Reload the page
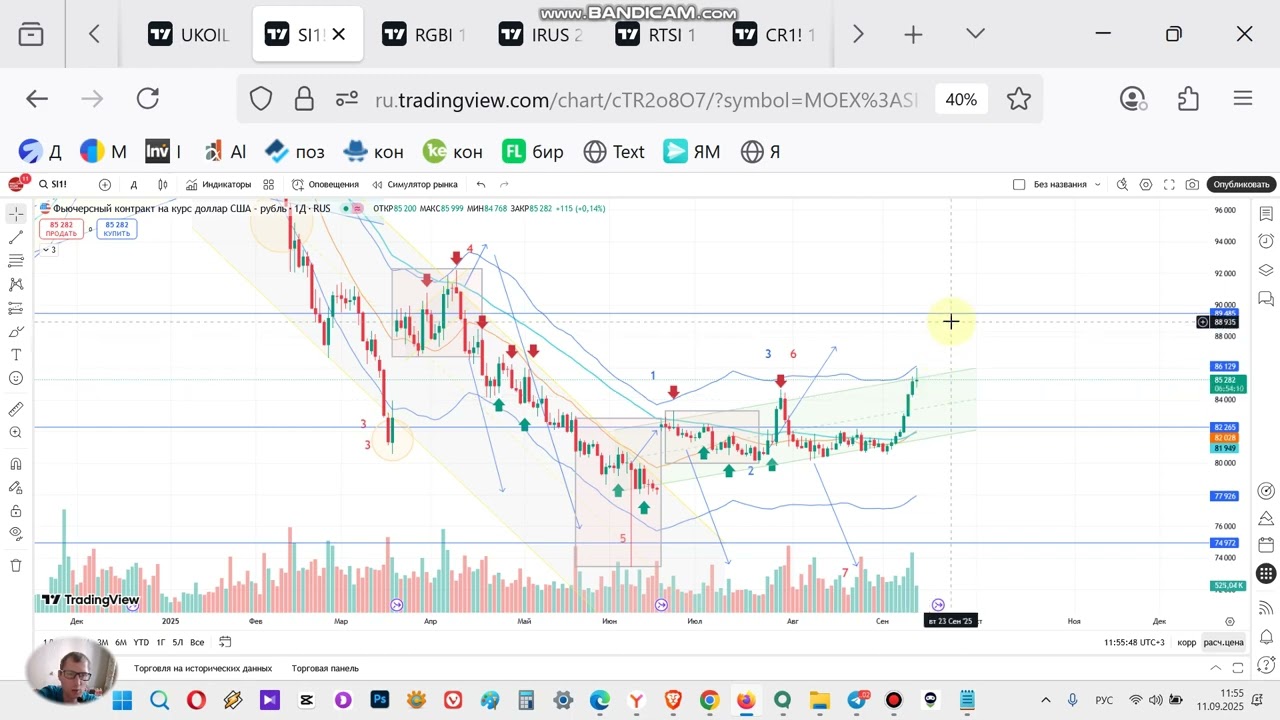Image resolution: width=1280 pixels, height=720 pixels. (x=148, y=98)
